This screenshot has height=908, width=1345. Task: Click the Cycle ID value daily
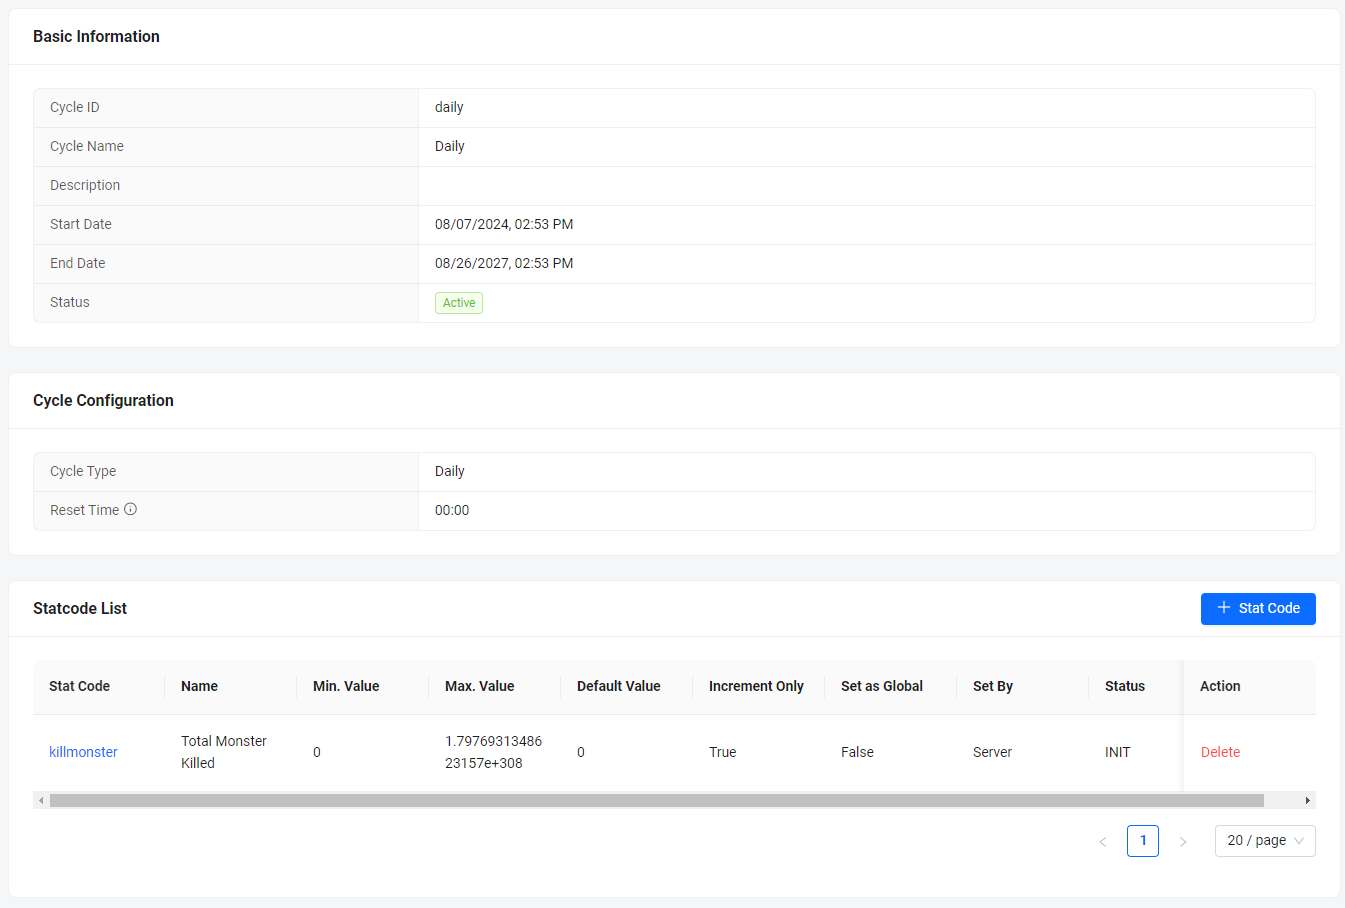[449, 107]
